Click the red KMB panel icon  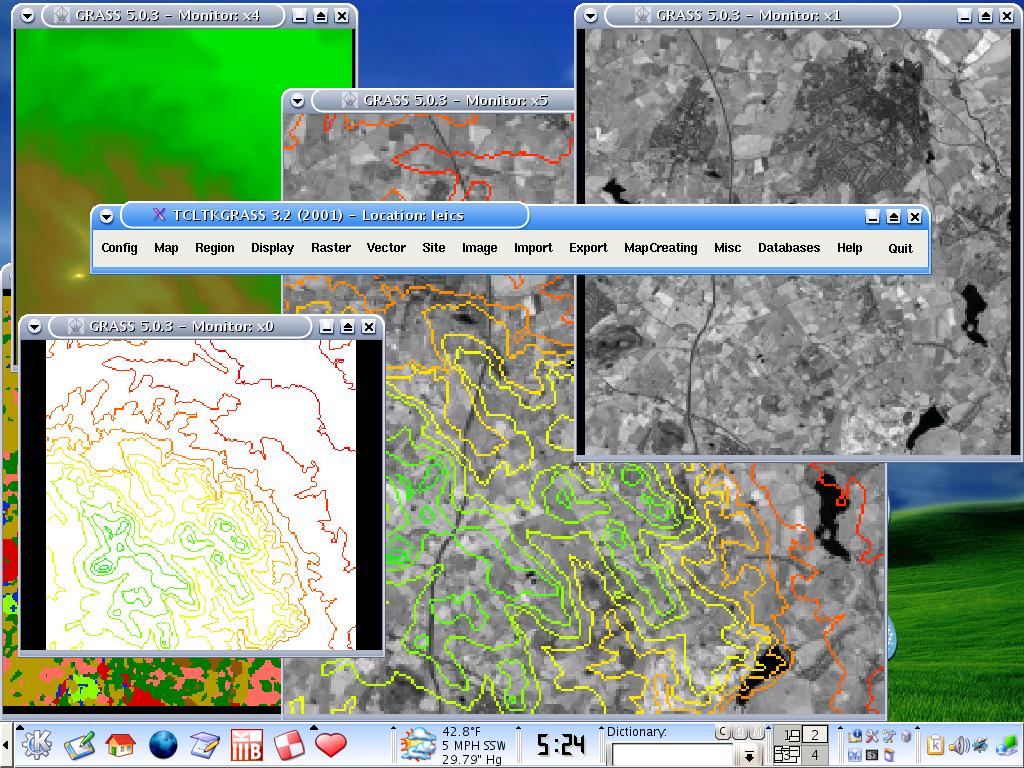coord(247,745)
